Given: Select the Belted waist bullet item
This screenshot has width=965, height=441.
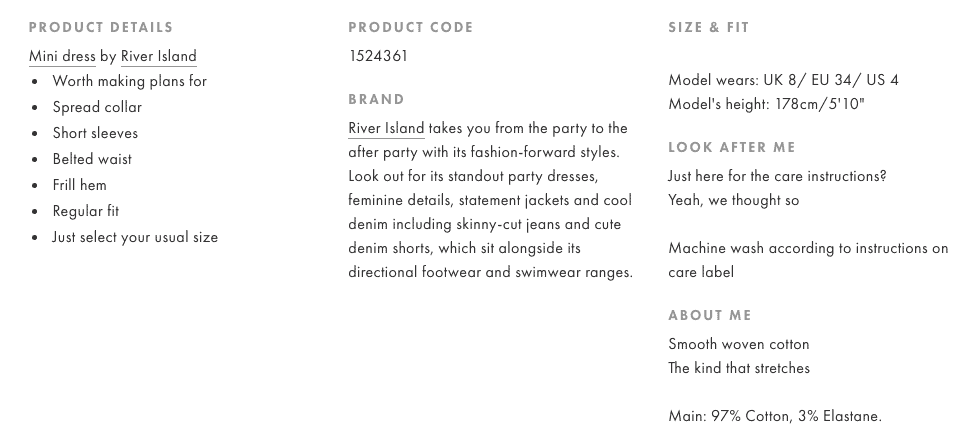Looking at the screenshot, I should point(92,159).
